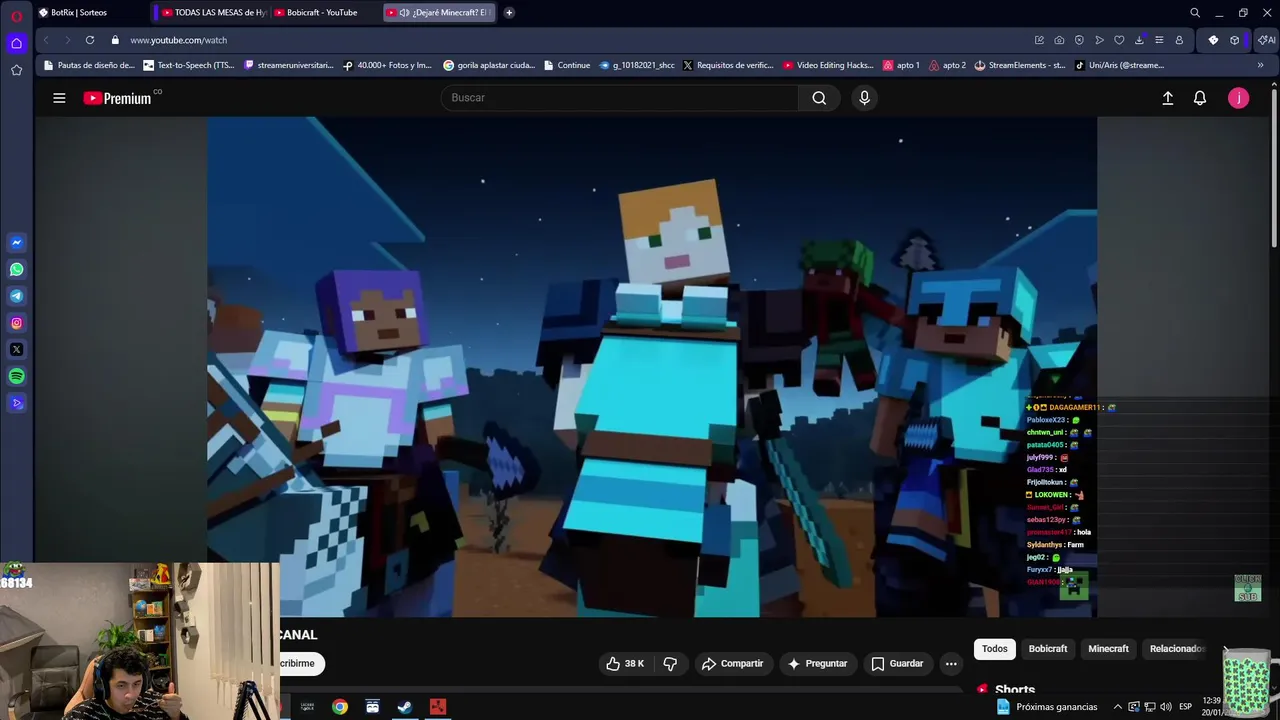Open bookmarks star in Opera sidebar
This screenshot has height=720, width=1280.
coord(16,70)
